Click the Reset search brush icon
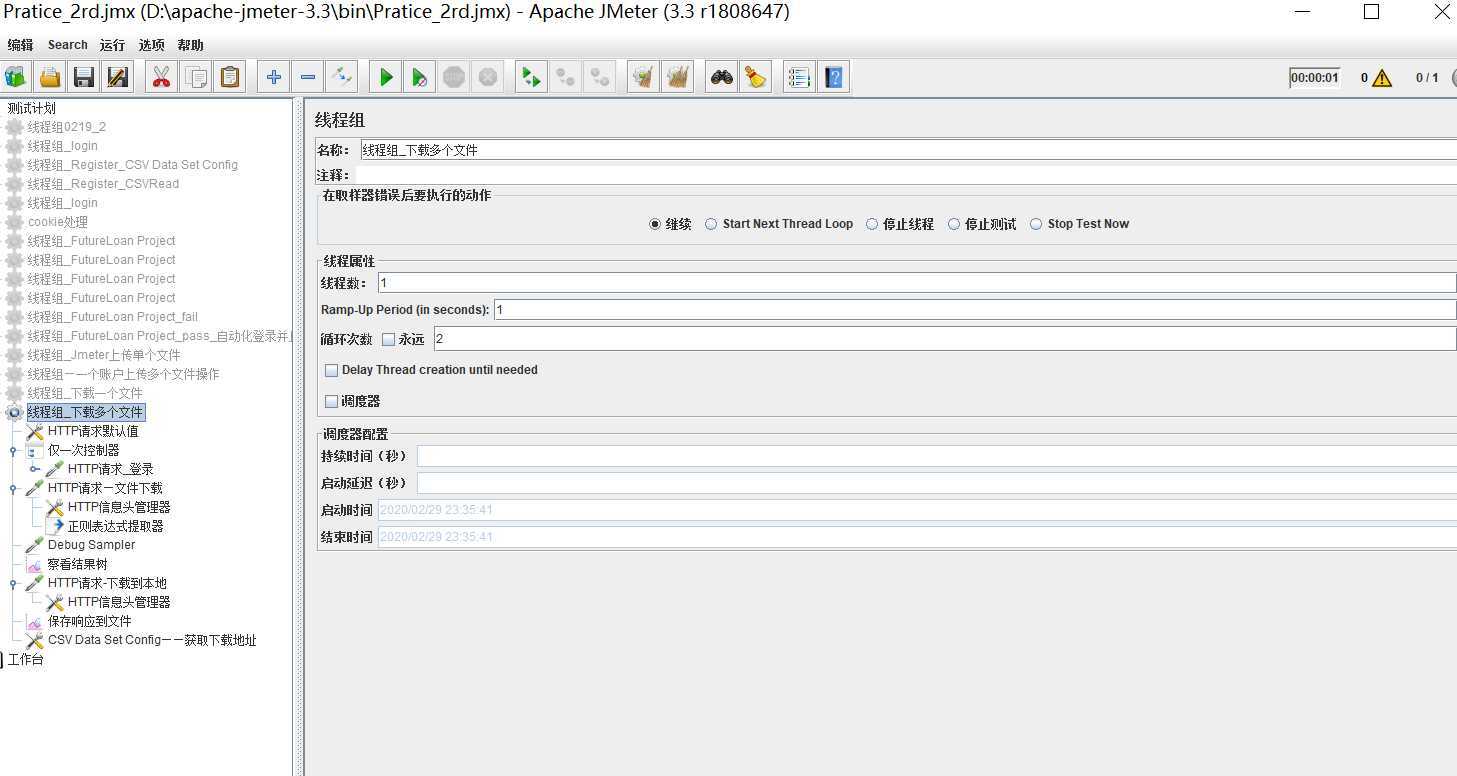 (755, 77)
